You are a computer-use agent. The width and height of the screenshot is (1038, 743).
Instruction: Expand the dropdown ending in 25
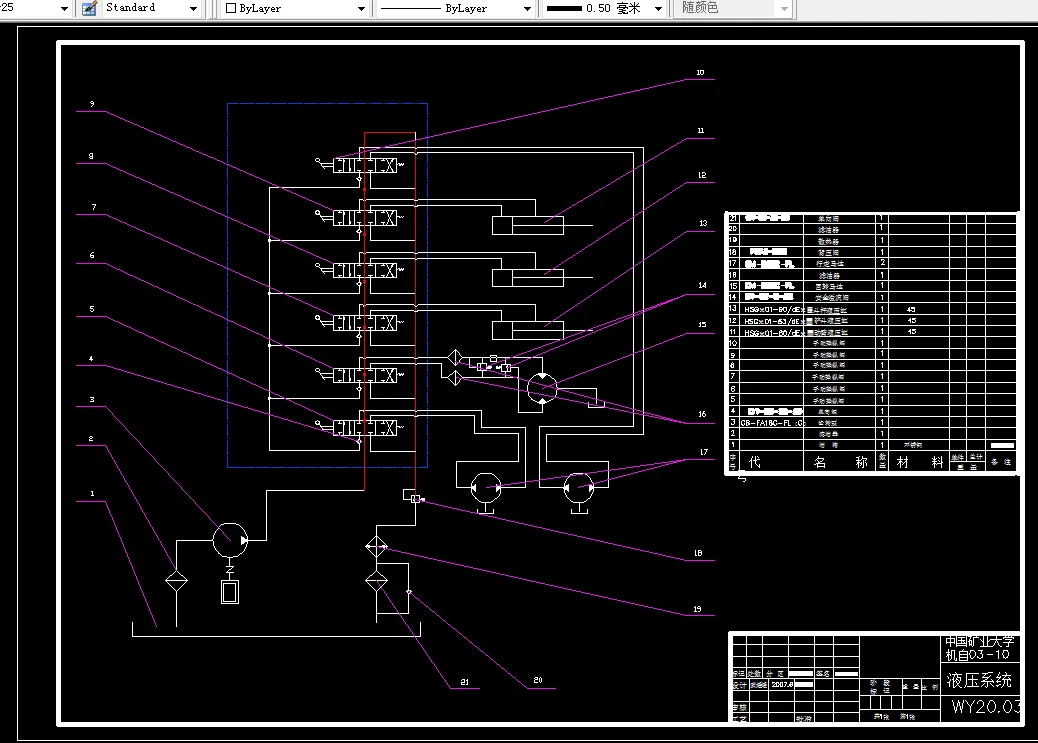pos(64,9)
